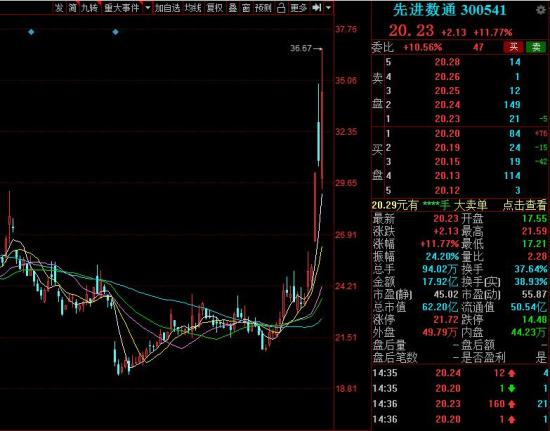Click the red 买 buy button

[x=514, y=47]
